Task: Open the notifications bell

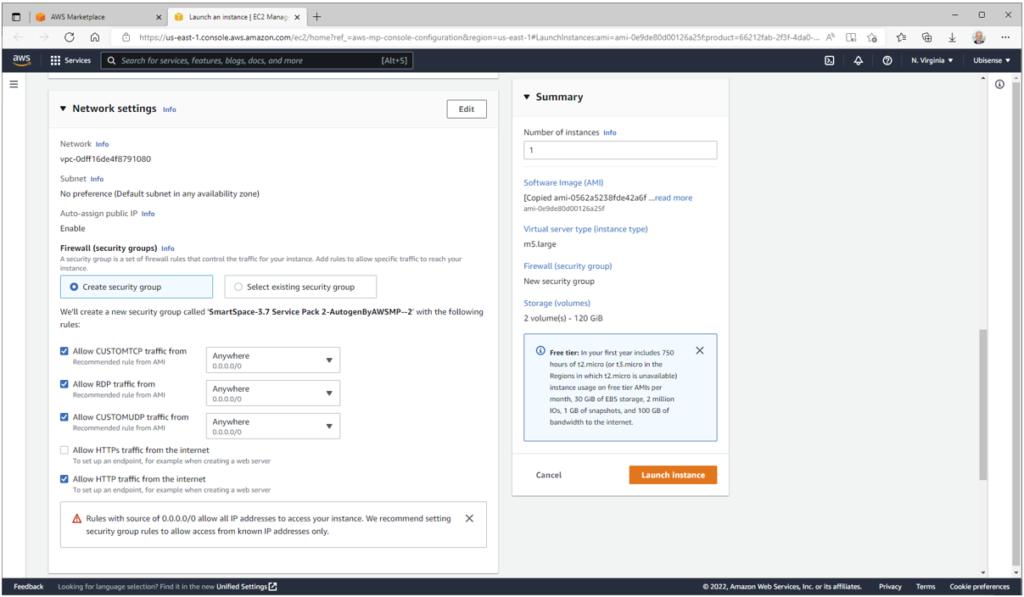Action: 858,60
